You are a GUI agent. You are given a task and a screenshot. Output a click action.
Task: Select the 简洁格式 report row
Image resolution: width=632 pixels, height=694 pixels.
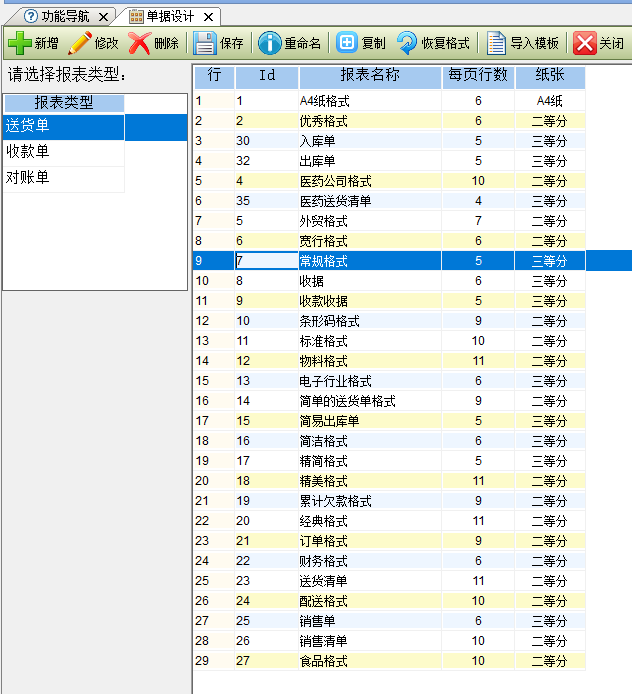[389, 441]
